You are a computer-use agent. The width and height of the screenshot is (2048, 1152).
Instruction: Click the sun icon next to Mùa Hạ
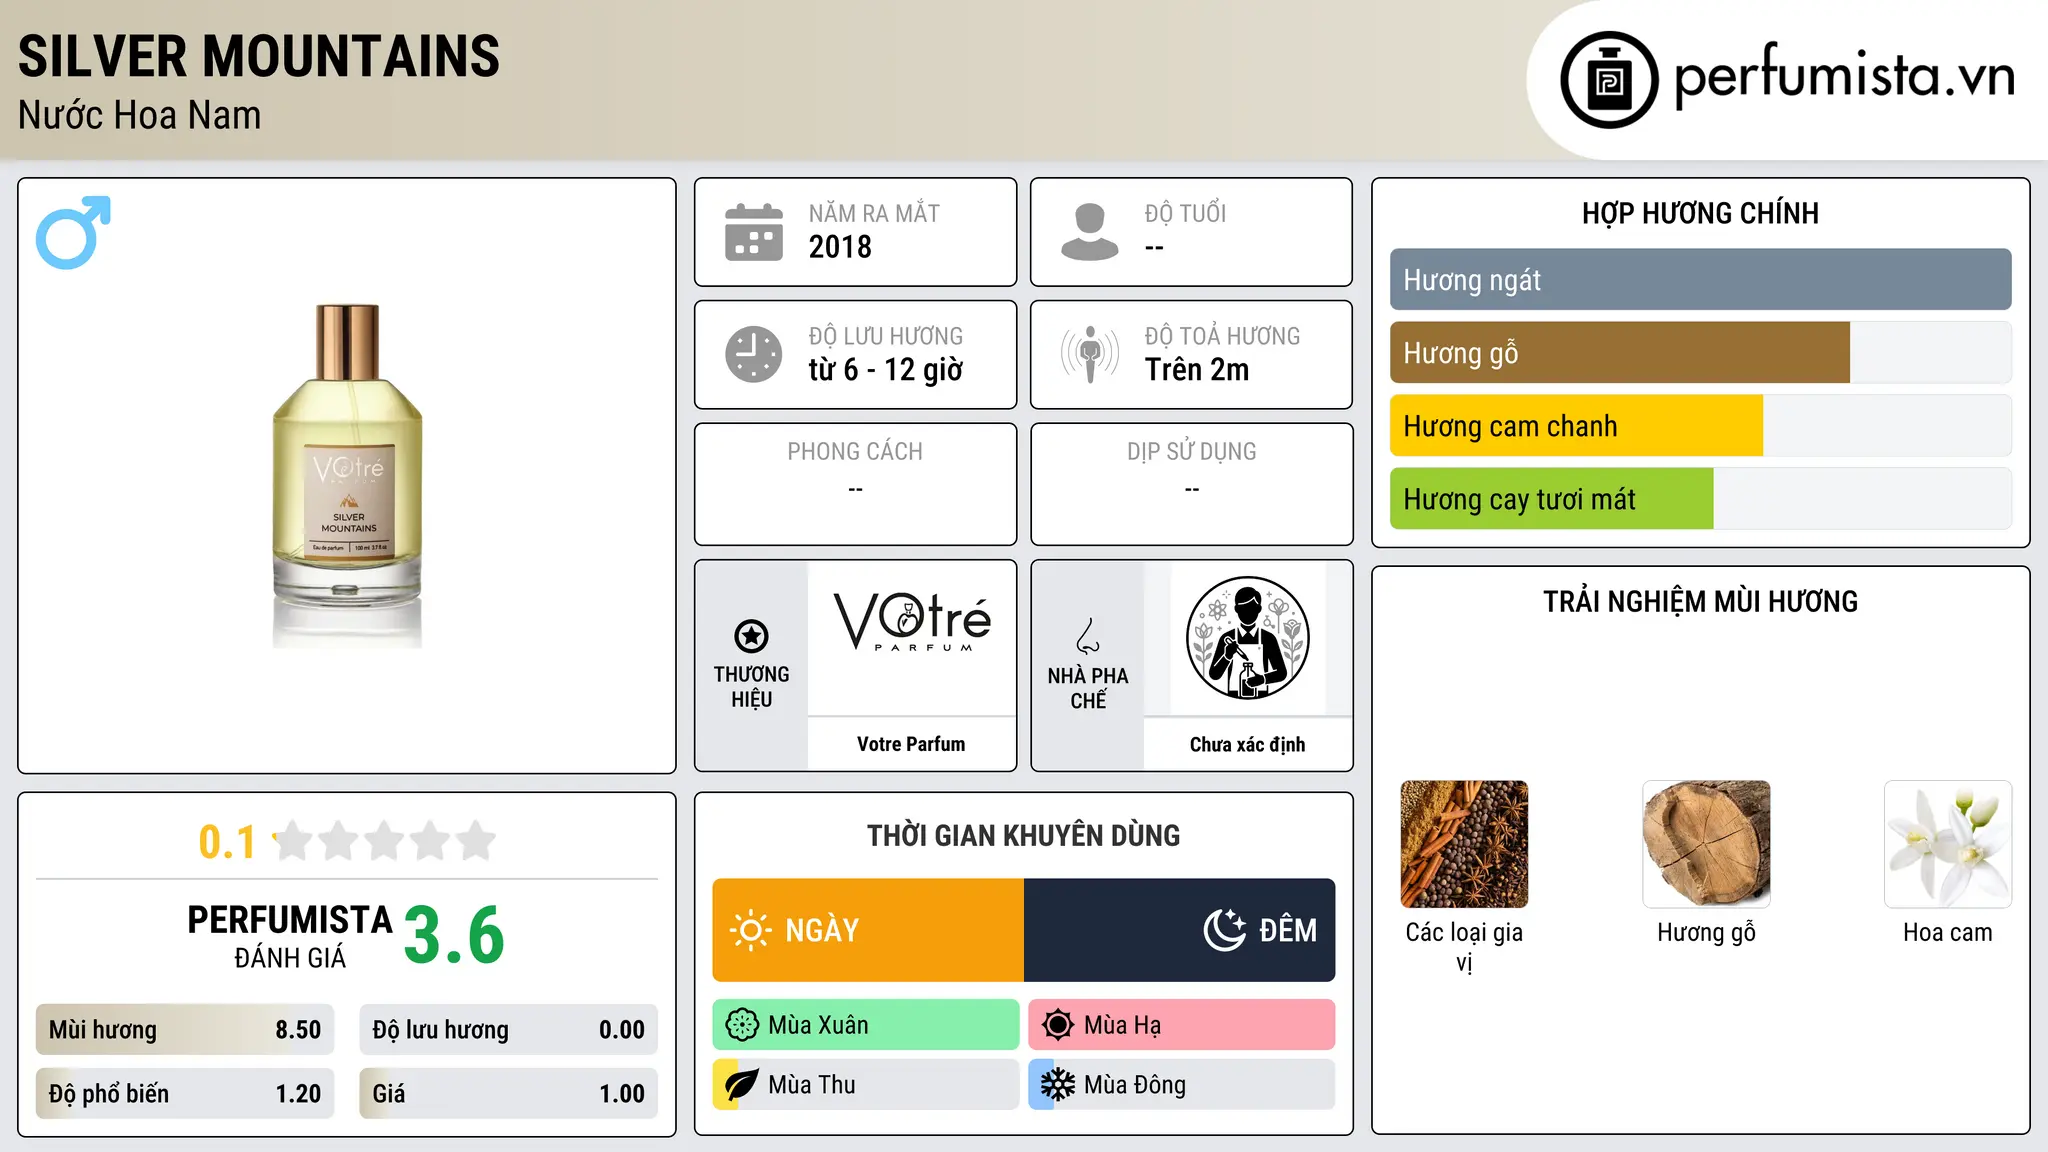pos(1058,1025)
